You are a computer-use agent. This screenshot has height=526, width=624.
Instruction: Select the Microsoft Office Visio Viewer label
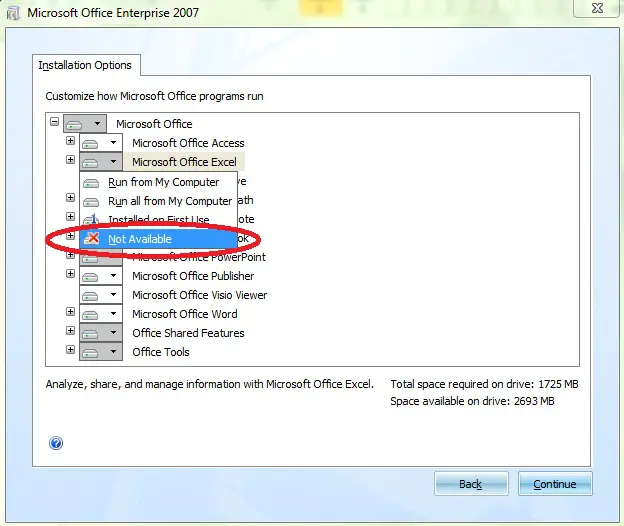[x=199, y=295]
